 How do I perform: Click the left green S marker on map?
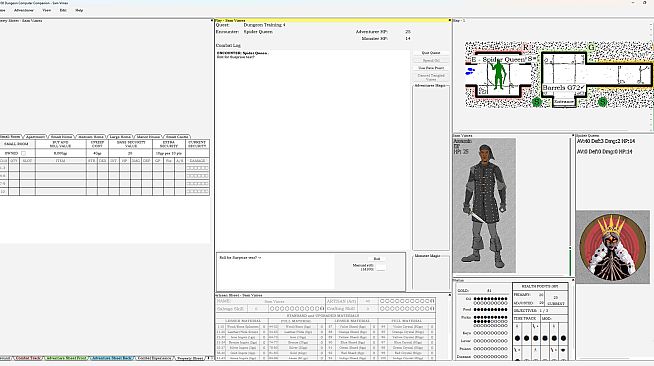pyautogui.click(x=536, y=102)
